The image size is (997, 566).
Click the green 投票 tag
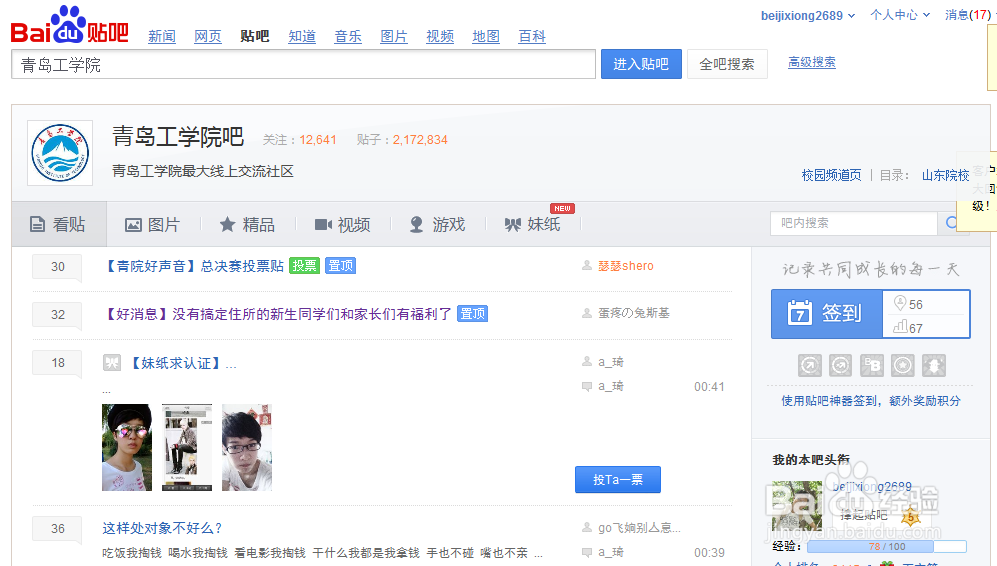tap(305, 266)
